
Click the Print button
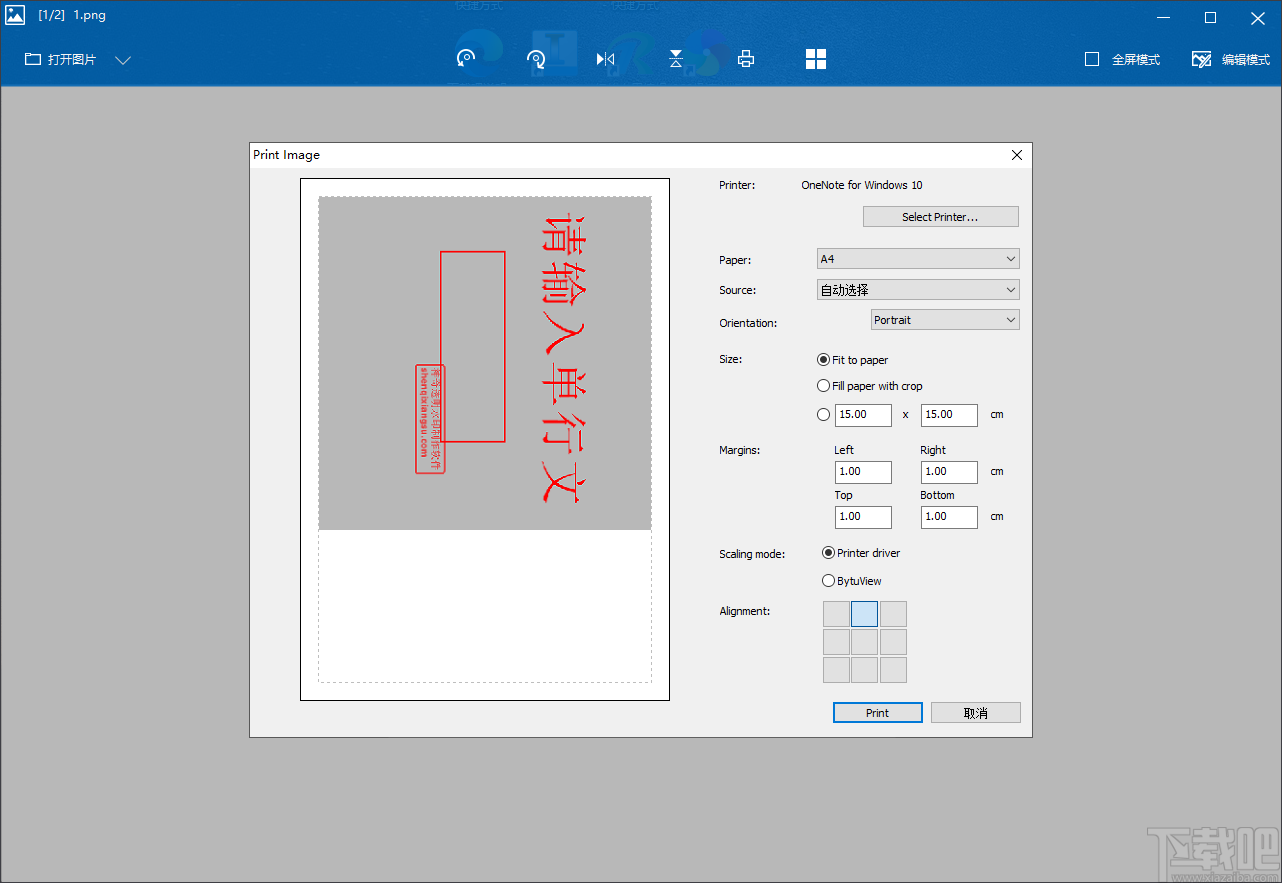coord(877,713)
